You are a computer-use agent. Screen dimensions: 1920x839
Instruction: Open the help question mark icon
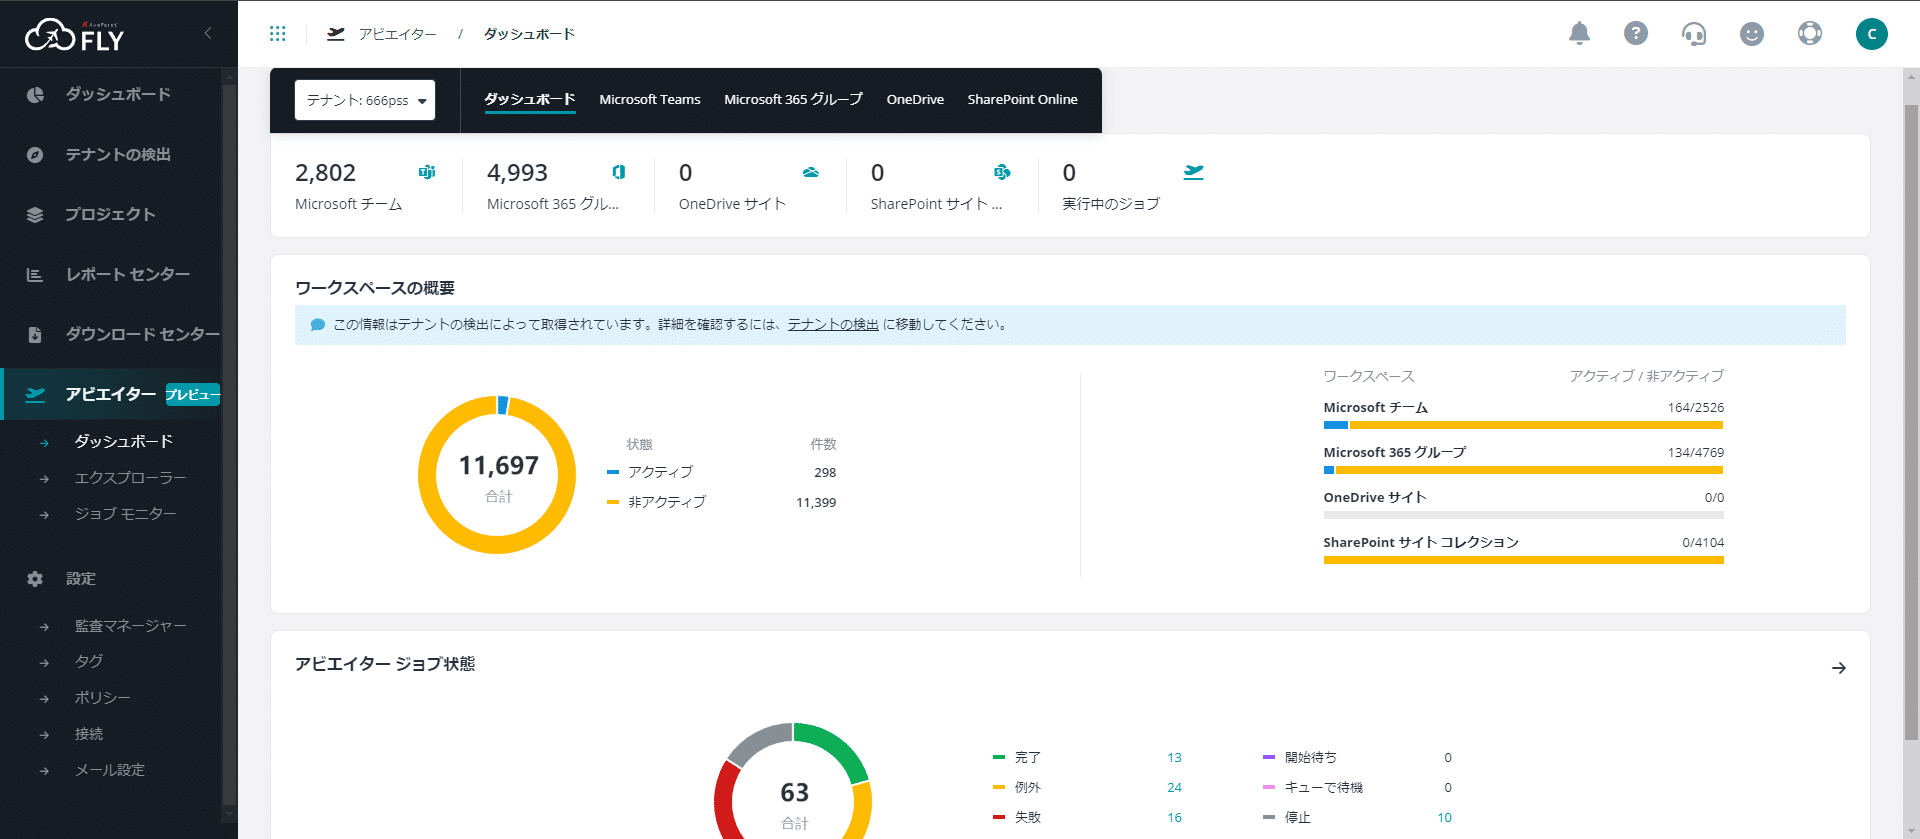pos(1636,34)
